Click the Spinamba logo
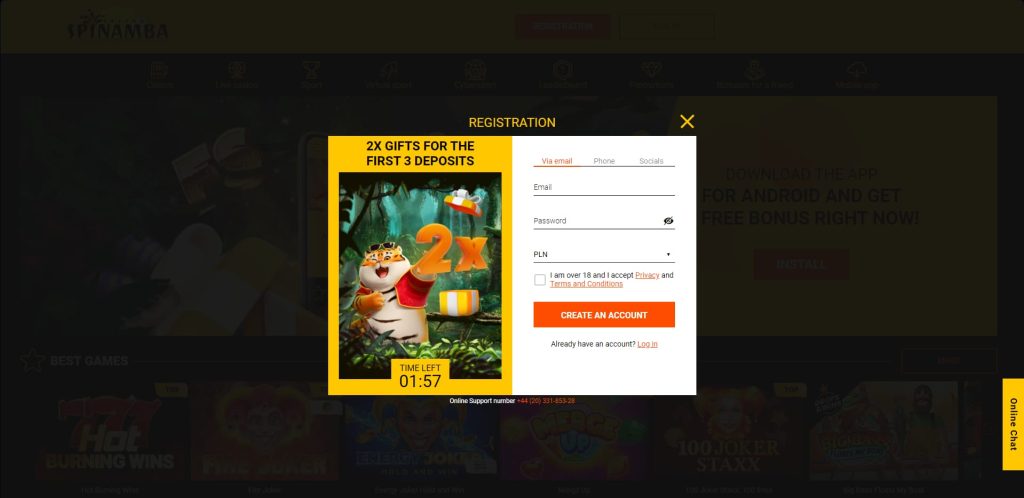The height and width of the screenshot is (498, 1024). 118,26
